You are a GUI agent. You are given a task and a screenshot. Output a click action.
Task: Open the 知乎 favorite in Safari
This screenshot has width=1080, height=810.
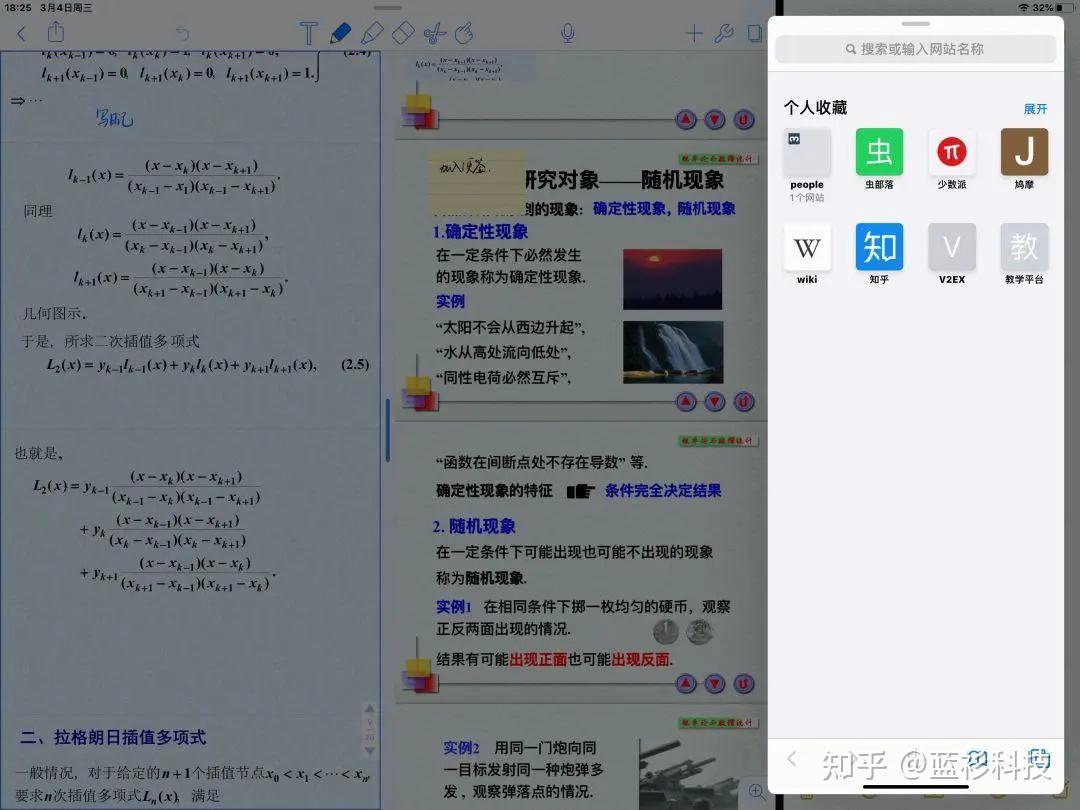[x=879, y=247]
